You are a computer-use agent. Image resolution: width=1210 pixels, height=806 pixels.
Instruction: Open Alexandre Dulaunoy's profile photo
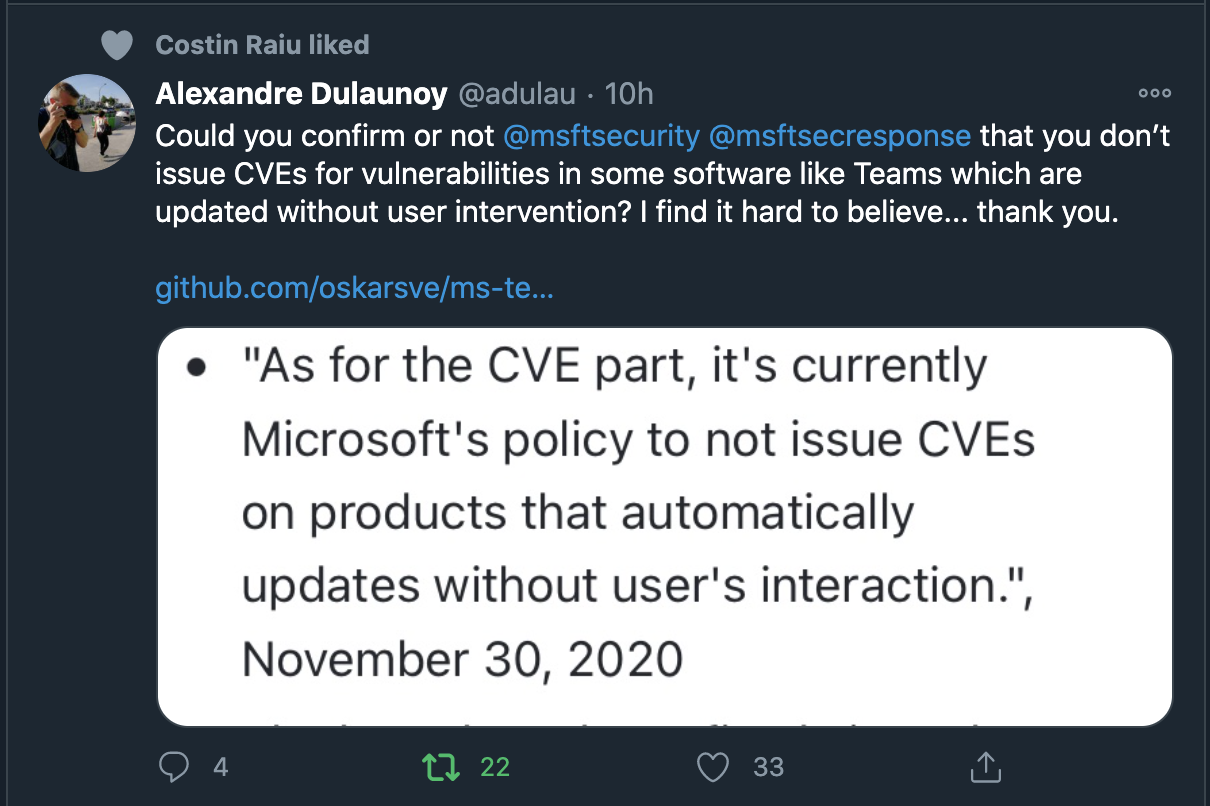[86, 123]
